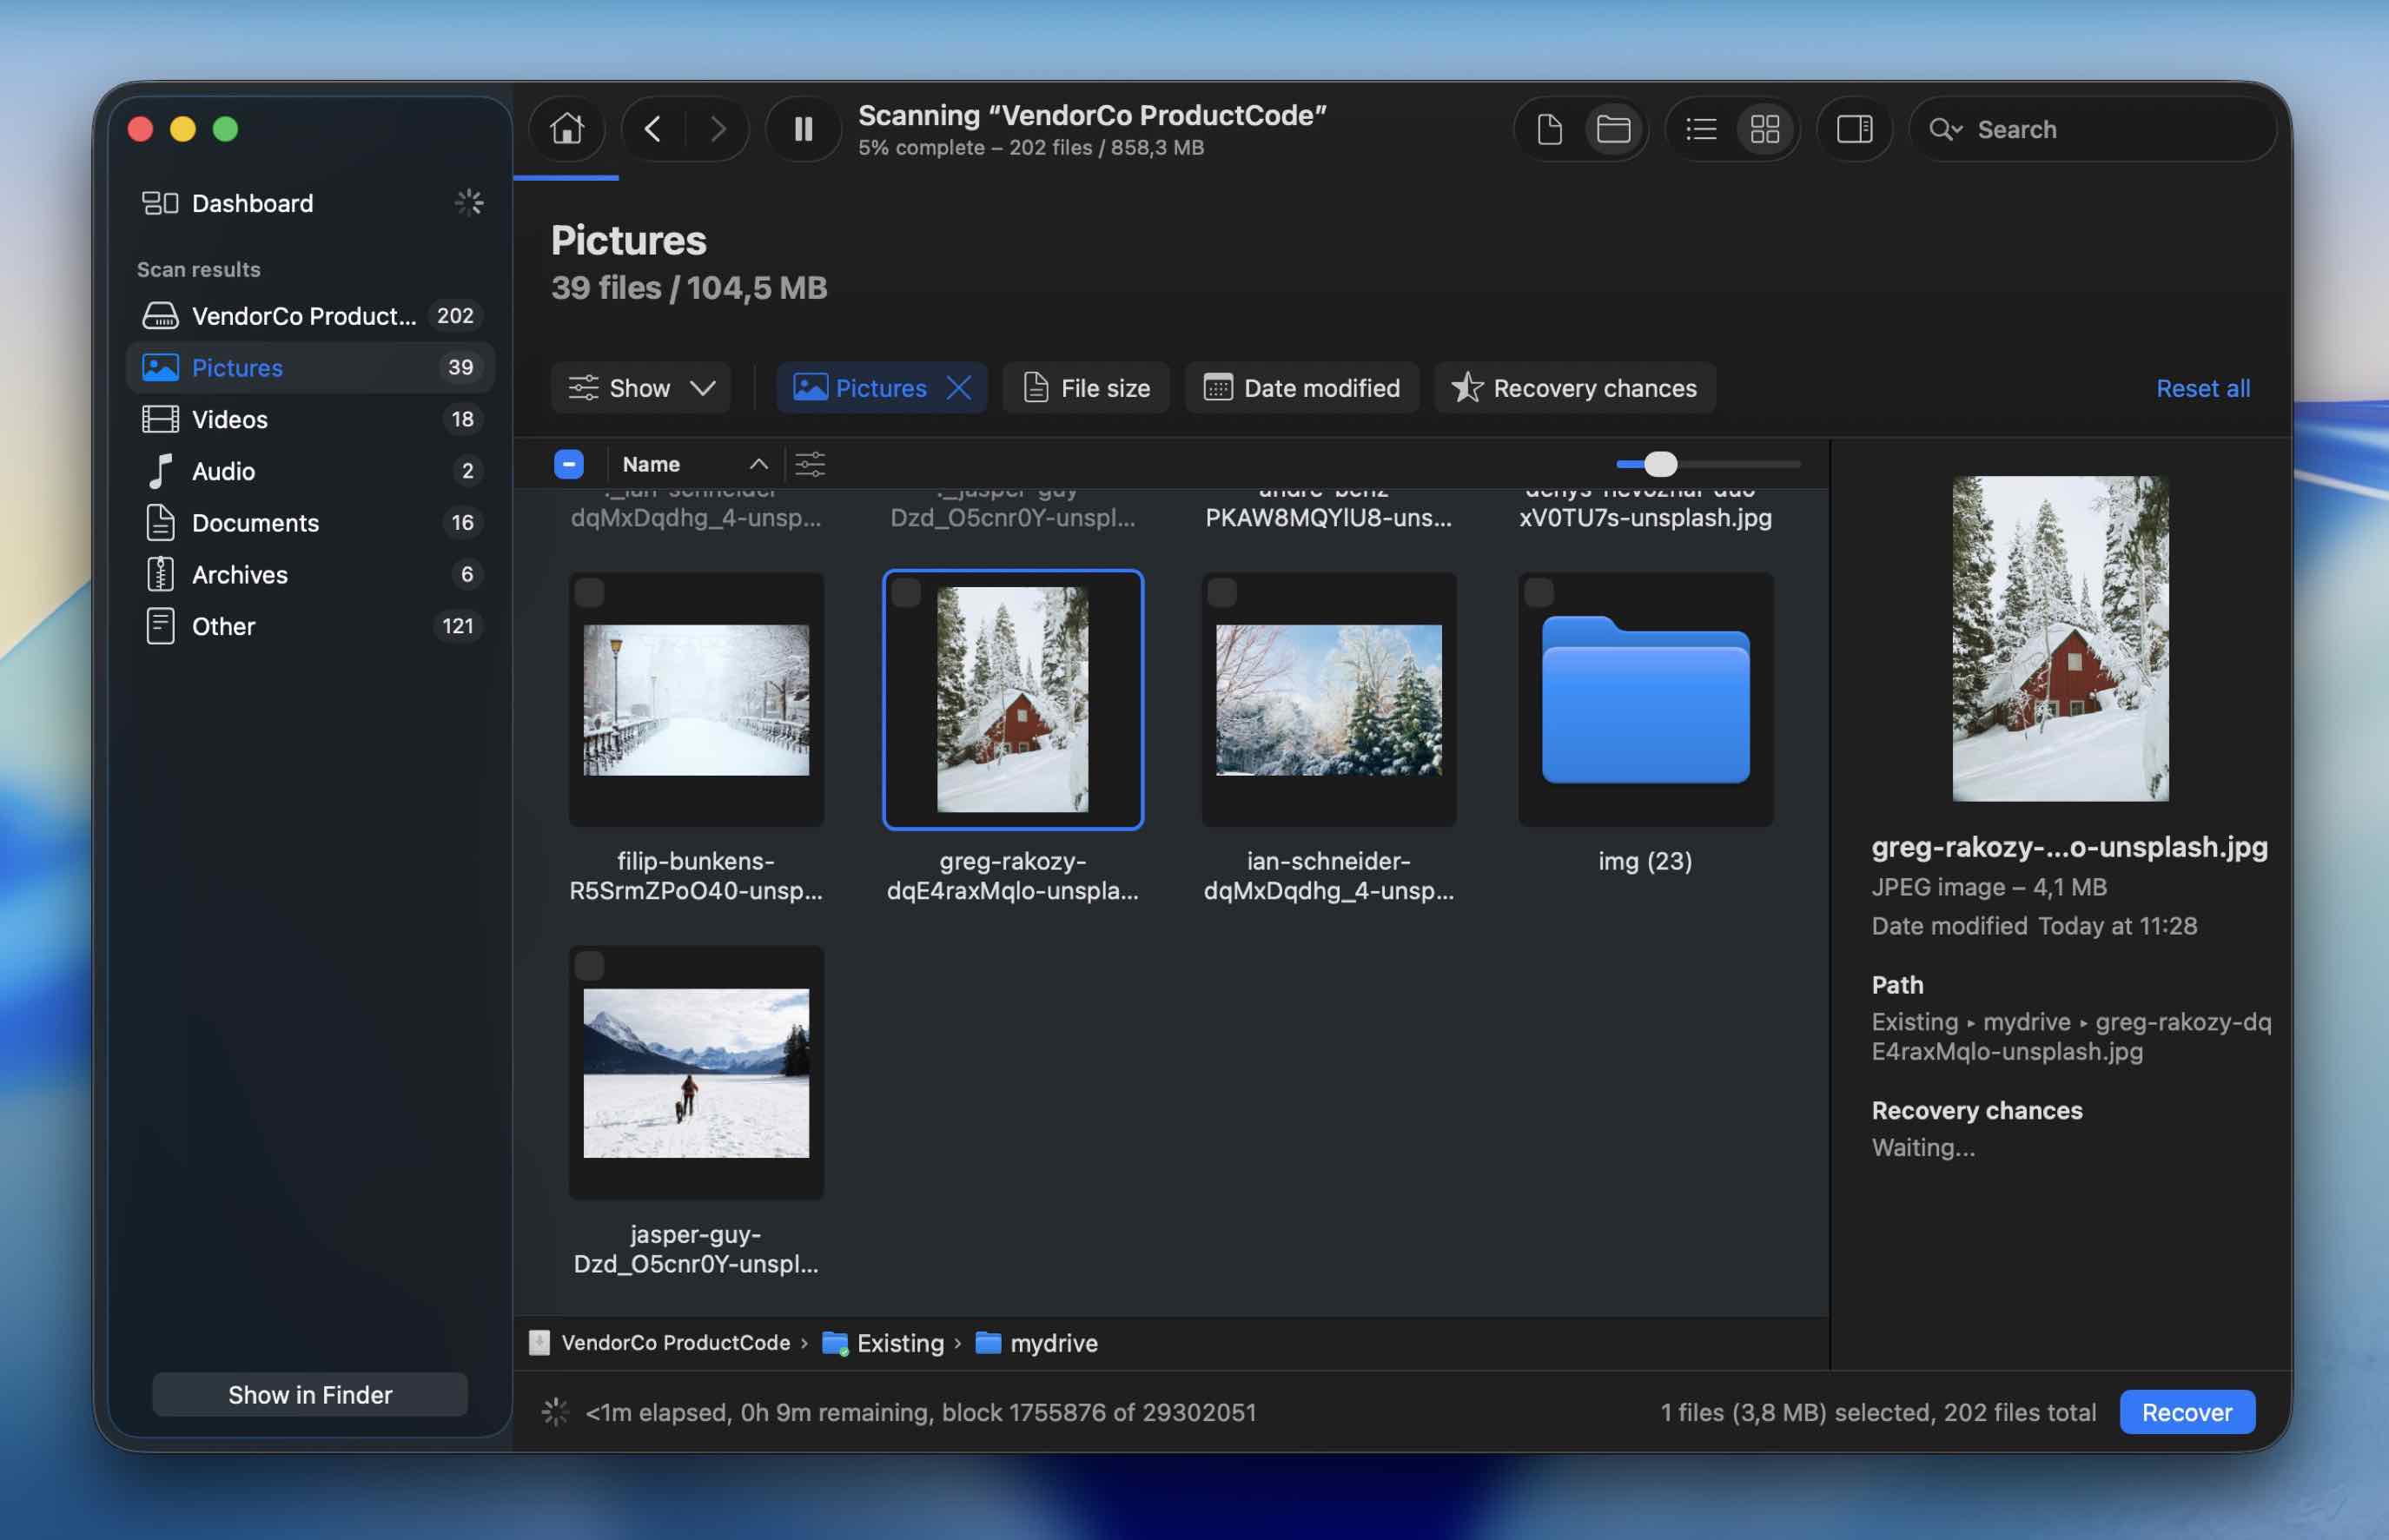The height and width of the screenshot is (1540, 2389).
Task: Click the Home button in the toolbar
Action: [x=566, y=128]
